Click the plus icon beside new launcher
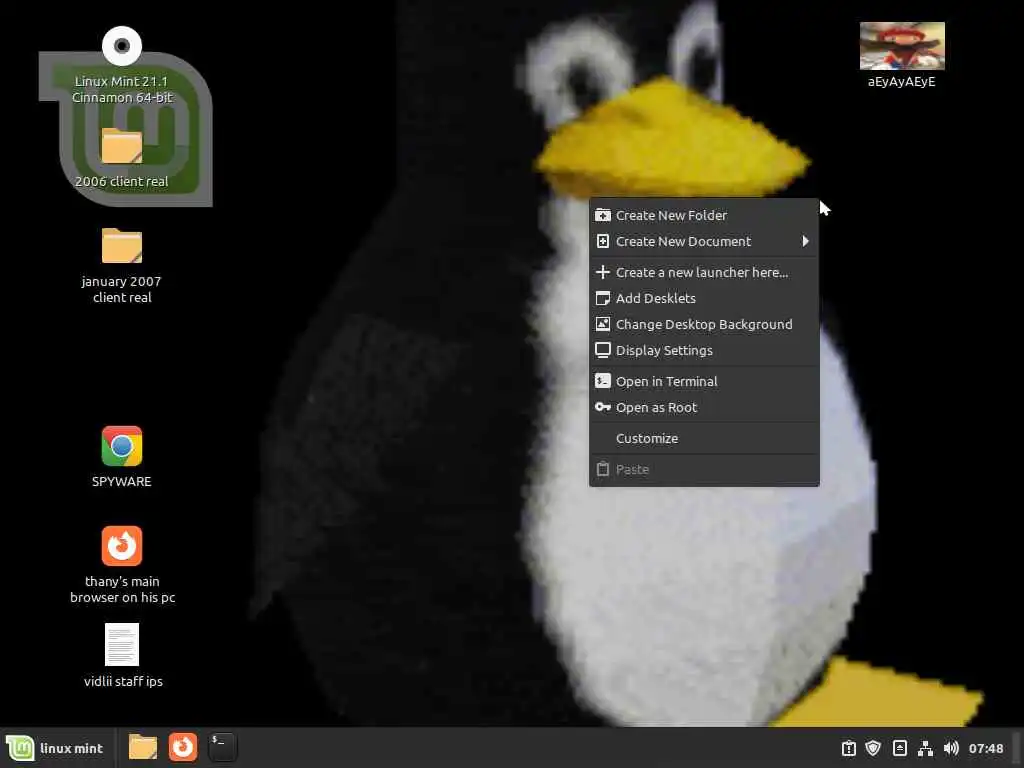The width and height of the screenshot is (1024, 768). (603, 272)
